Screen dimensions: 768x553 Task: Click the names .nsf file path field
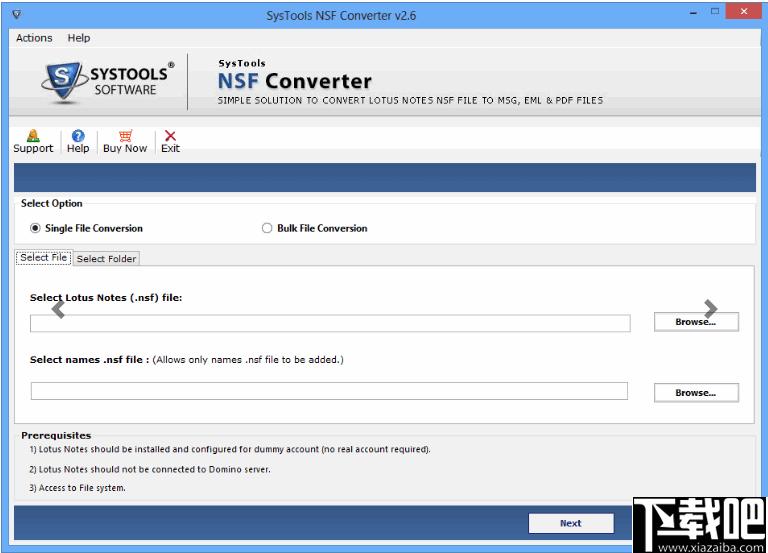(x=329, y=391)
